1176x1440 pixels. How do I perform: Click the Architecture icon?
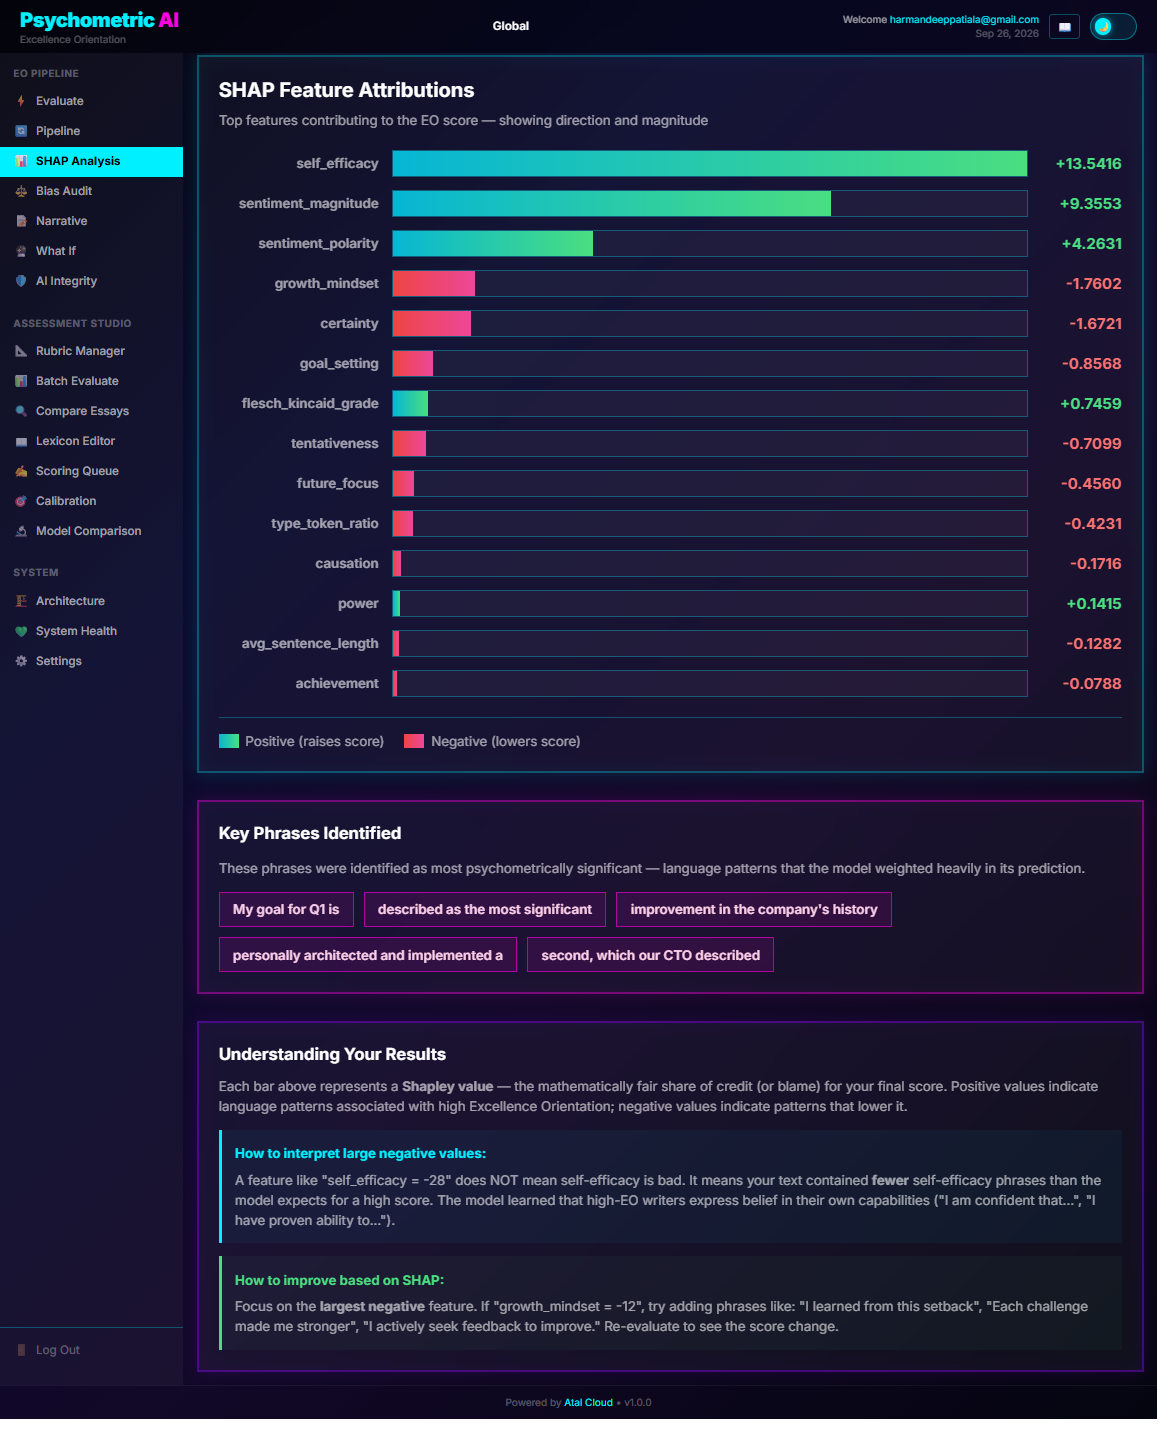[21, 601]
